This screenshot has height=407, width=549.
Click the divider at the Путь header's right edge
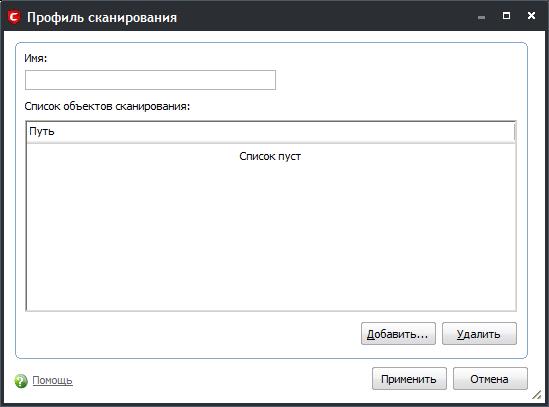pos(514,132)
